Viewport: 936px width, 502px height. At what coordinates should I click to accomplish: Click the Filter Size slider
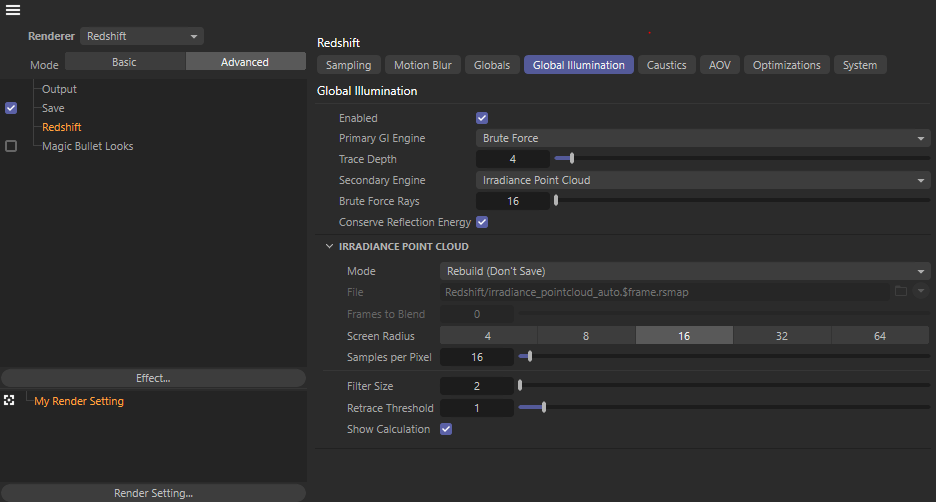(724, 386)
